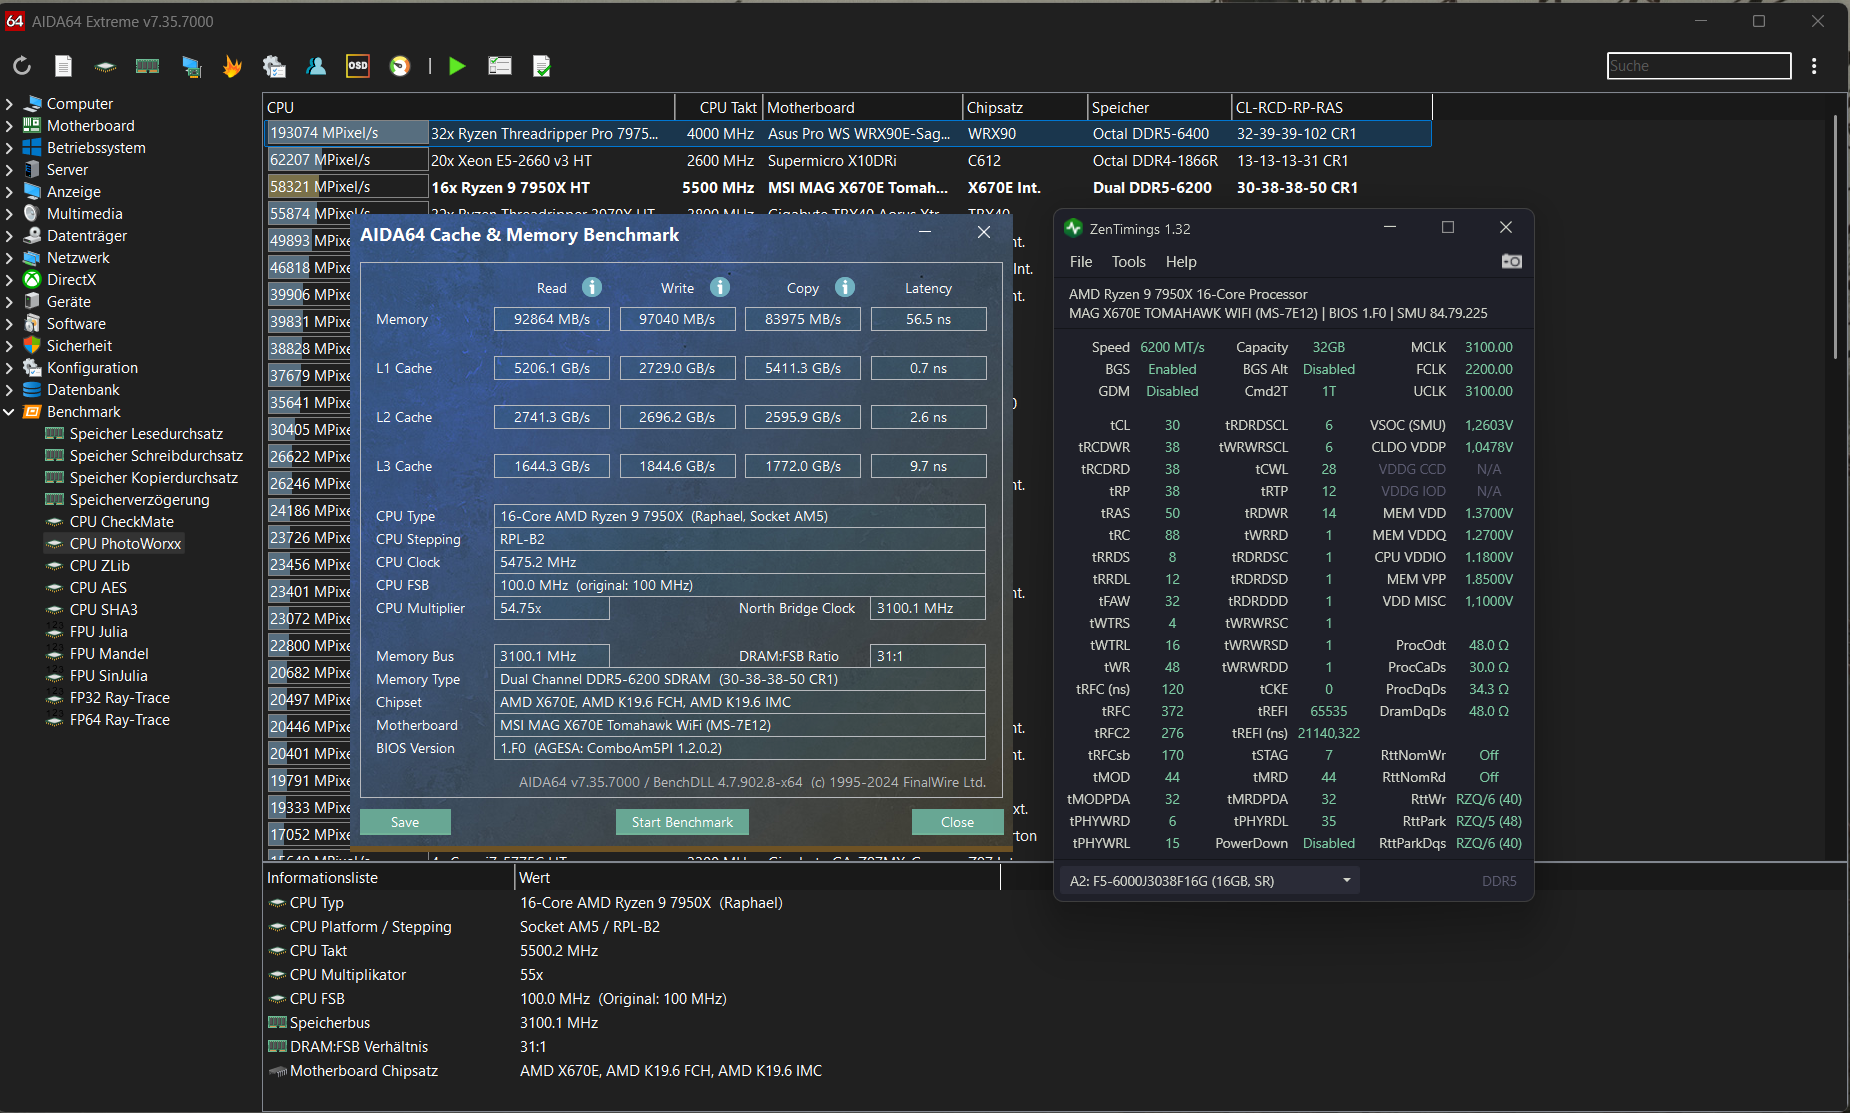
Task: Click the ZenTimings screenshot camera icon
Action: click(1511, 261)
